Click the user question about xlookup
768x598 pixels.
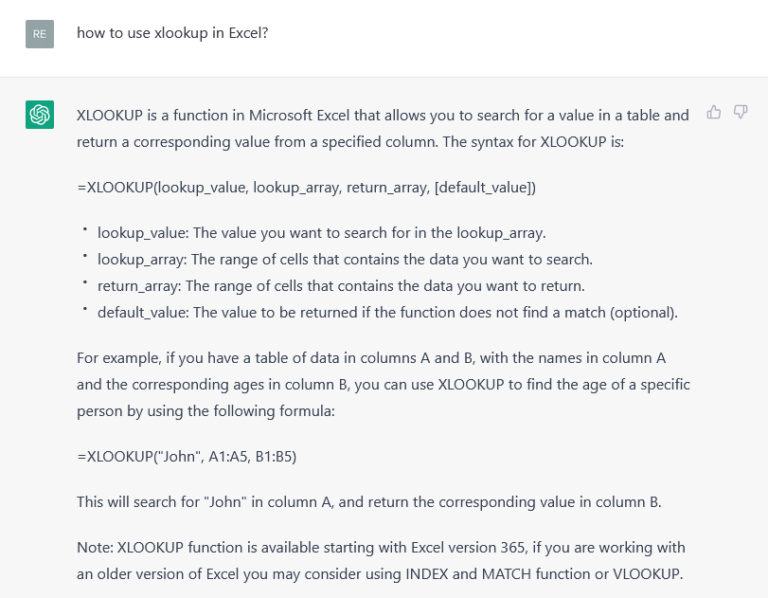pyautogui.click(x=172, y=33)
